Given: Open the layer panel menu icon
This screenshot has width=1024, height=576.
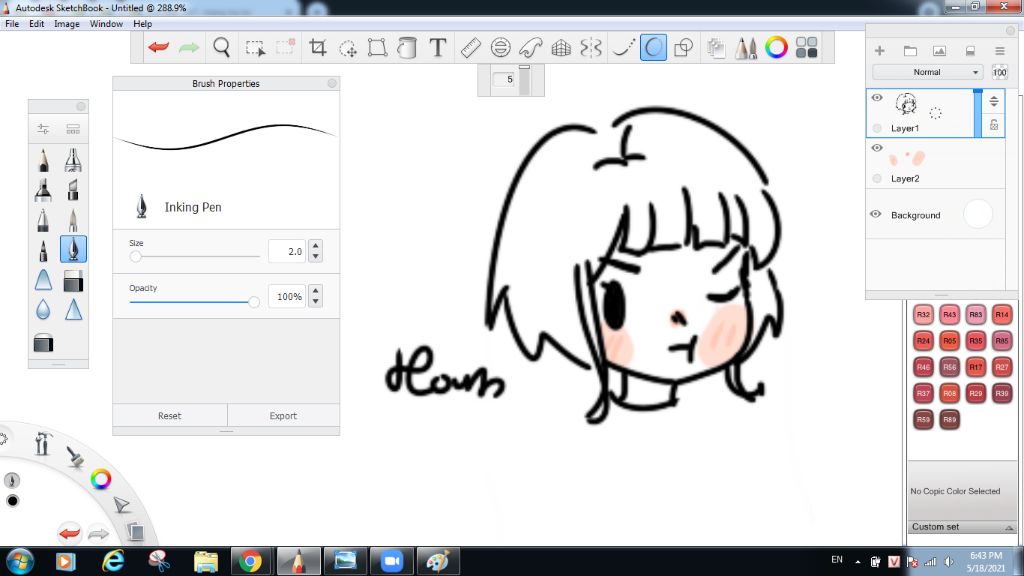Looking at the screenshot, I should tap(999, 50).
